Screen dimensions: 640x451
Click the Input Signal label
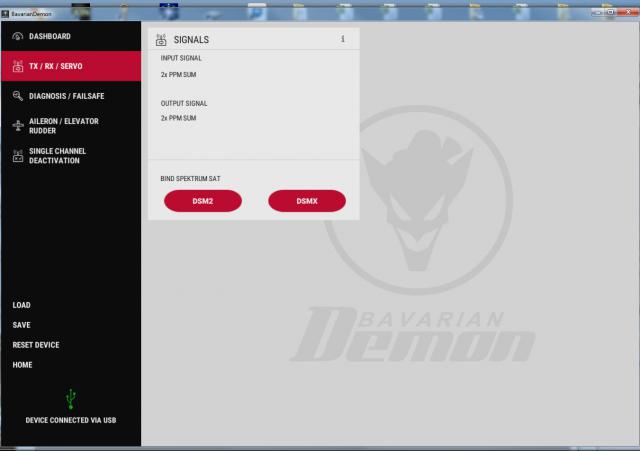tap(181, 58)
